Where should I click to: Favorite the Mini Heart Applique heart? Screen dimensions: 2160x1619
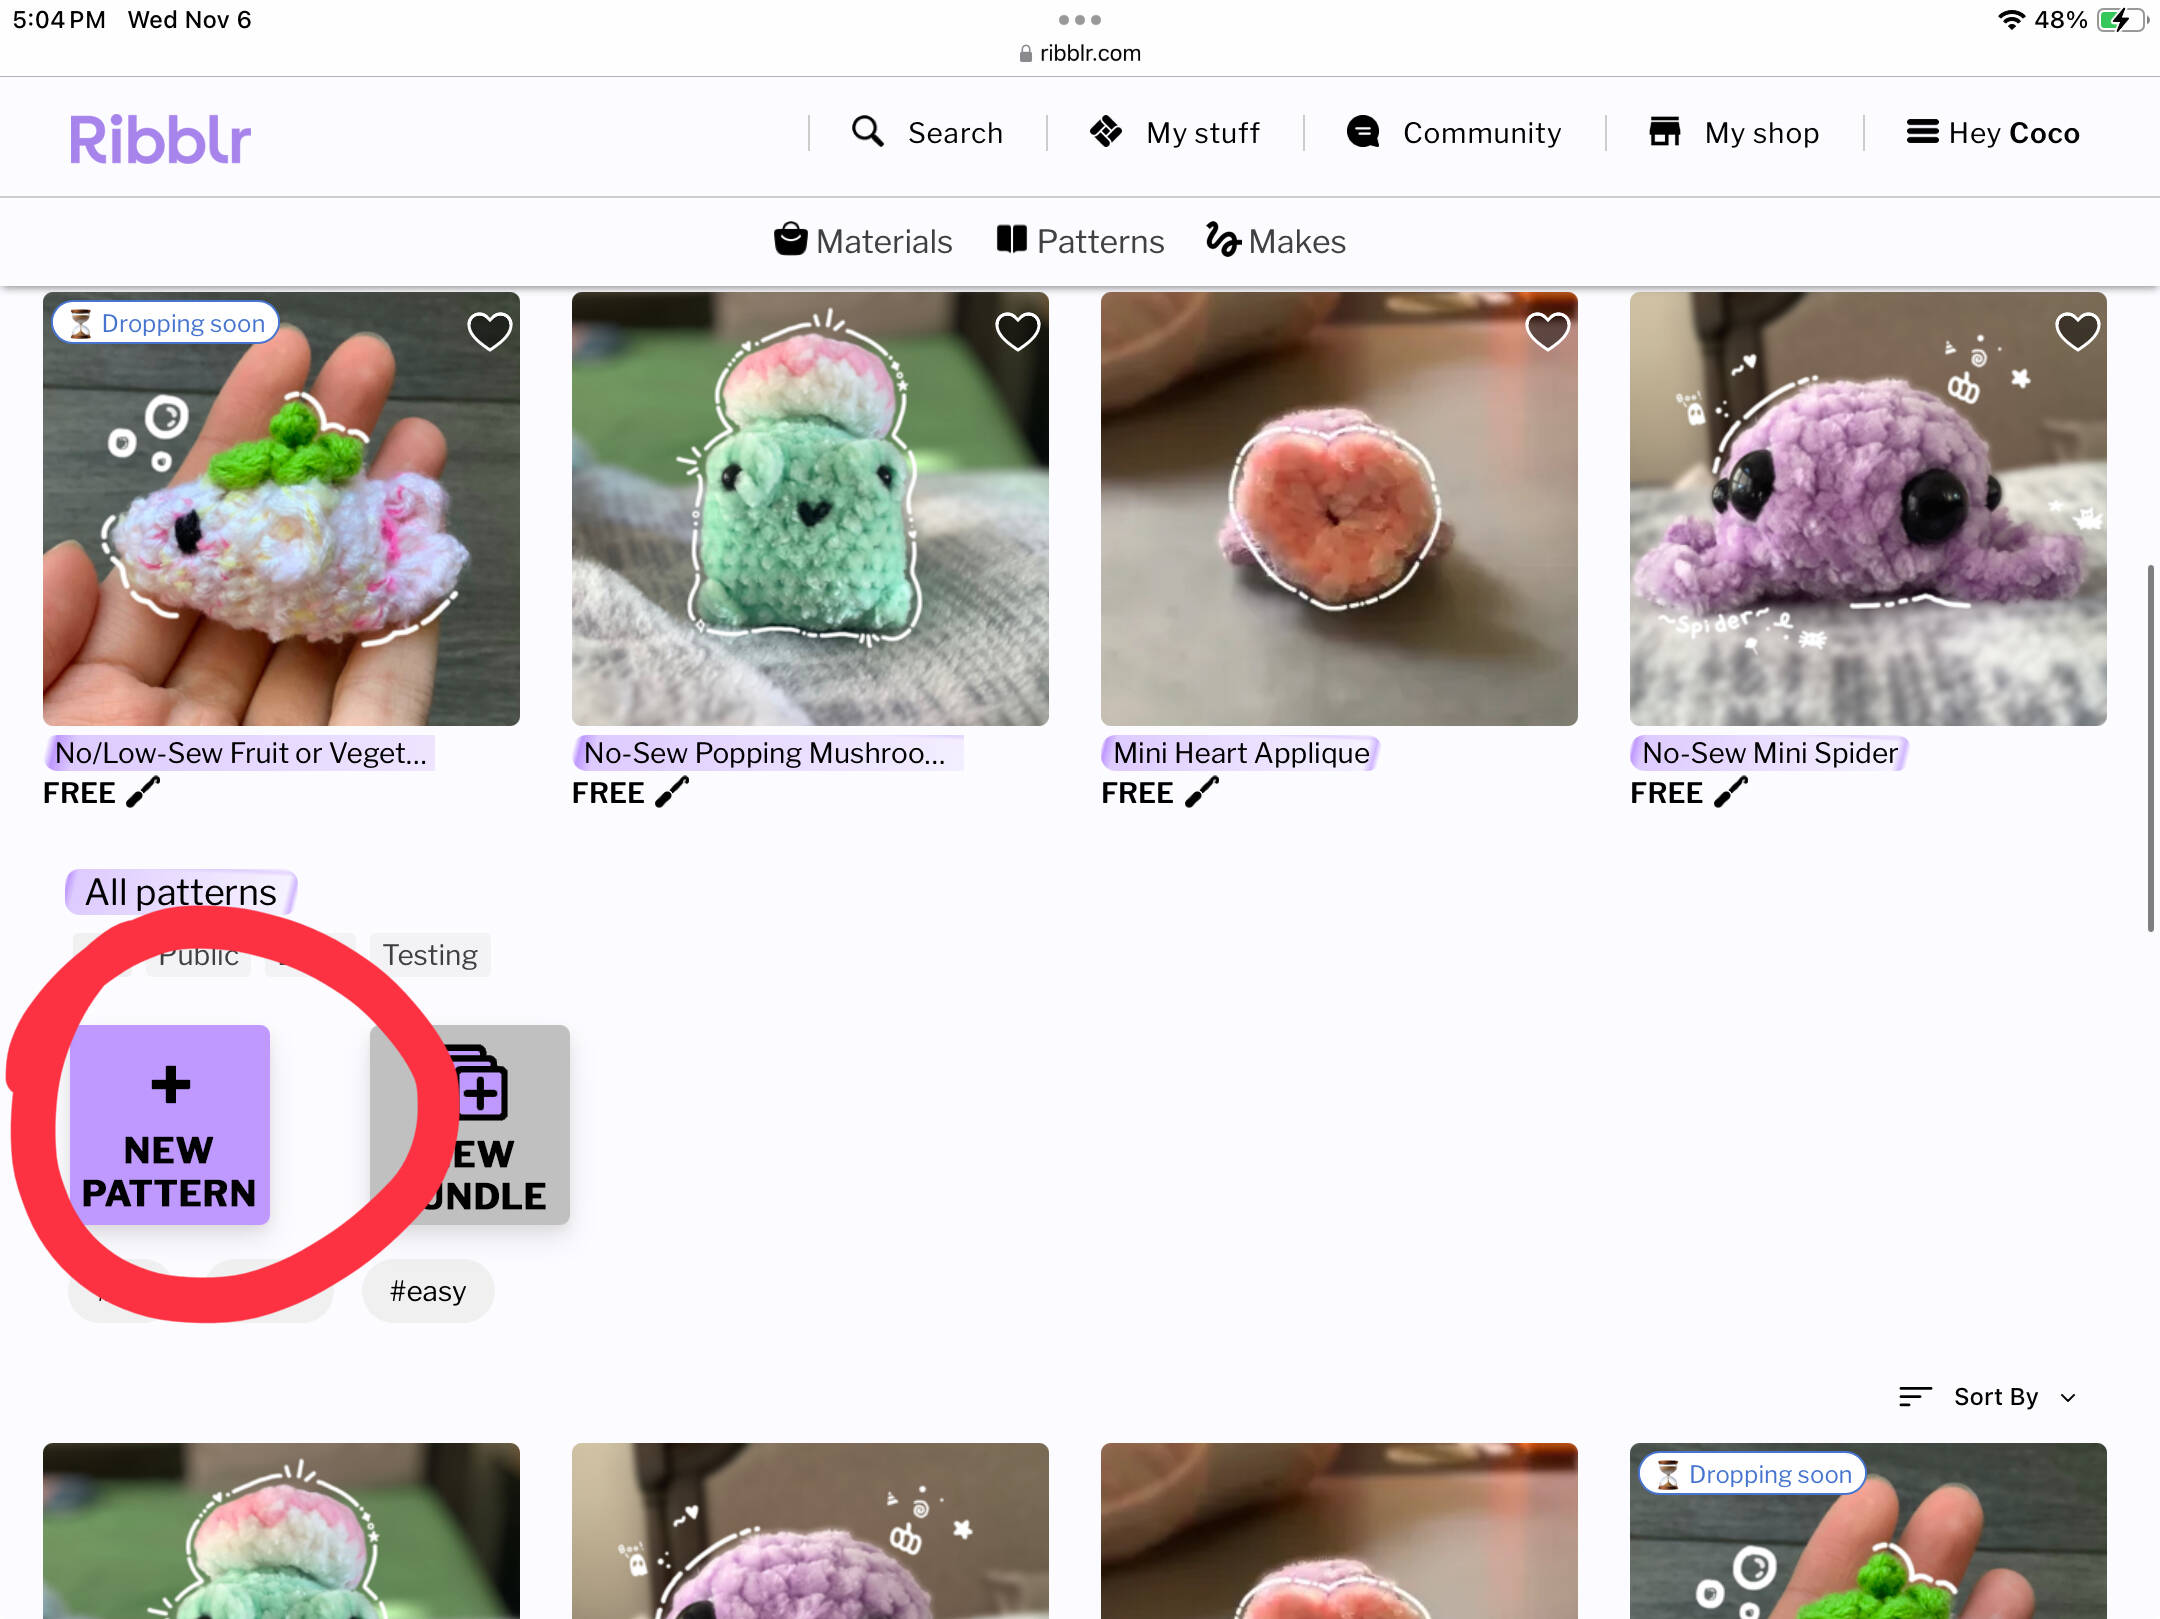coord(1548,331)
